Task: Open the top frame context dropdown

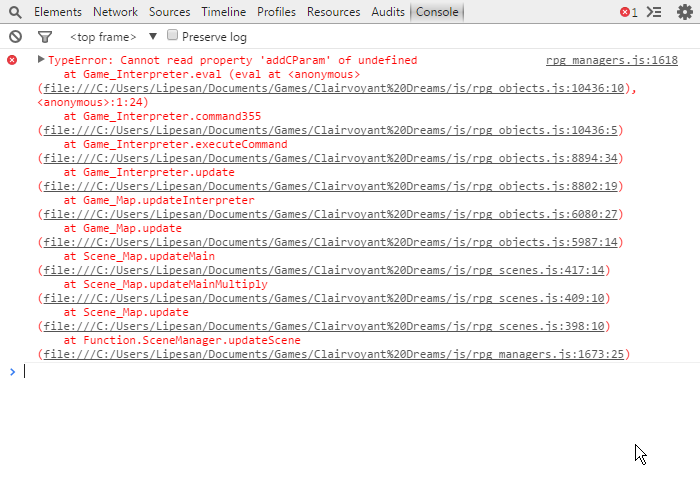Action: tap(113, 37)
